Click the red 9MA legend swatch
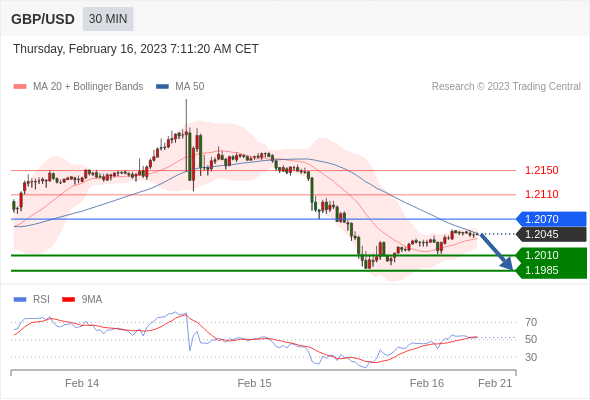This screenshot has height=400, width=590. (x=68, y=300)
